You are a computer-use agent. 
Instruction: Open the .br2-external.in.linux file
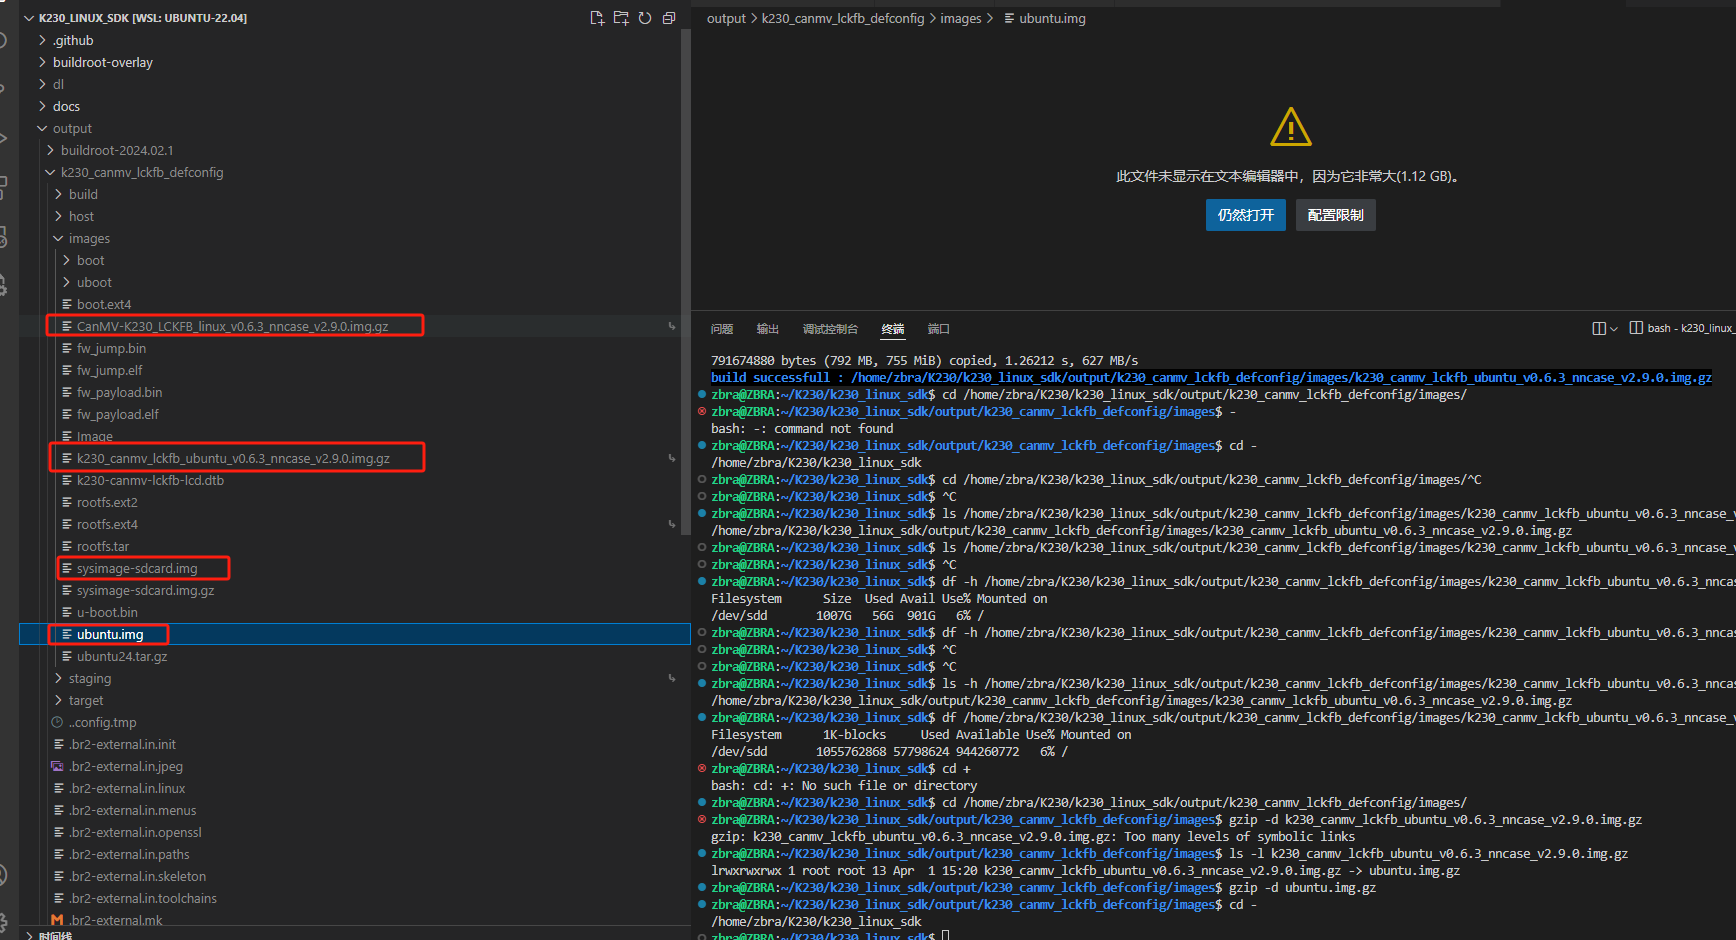tap(127, 788)
